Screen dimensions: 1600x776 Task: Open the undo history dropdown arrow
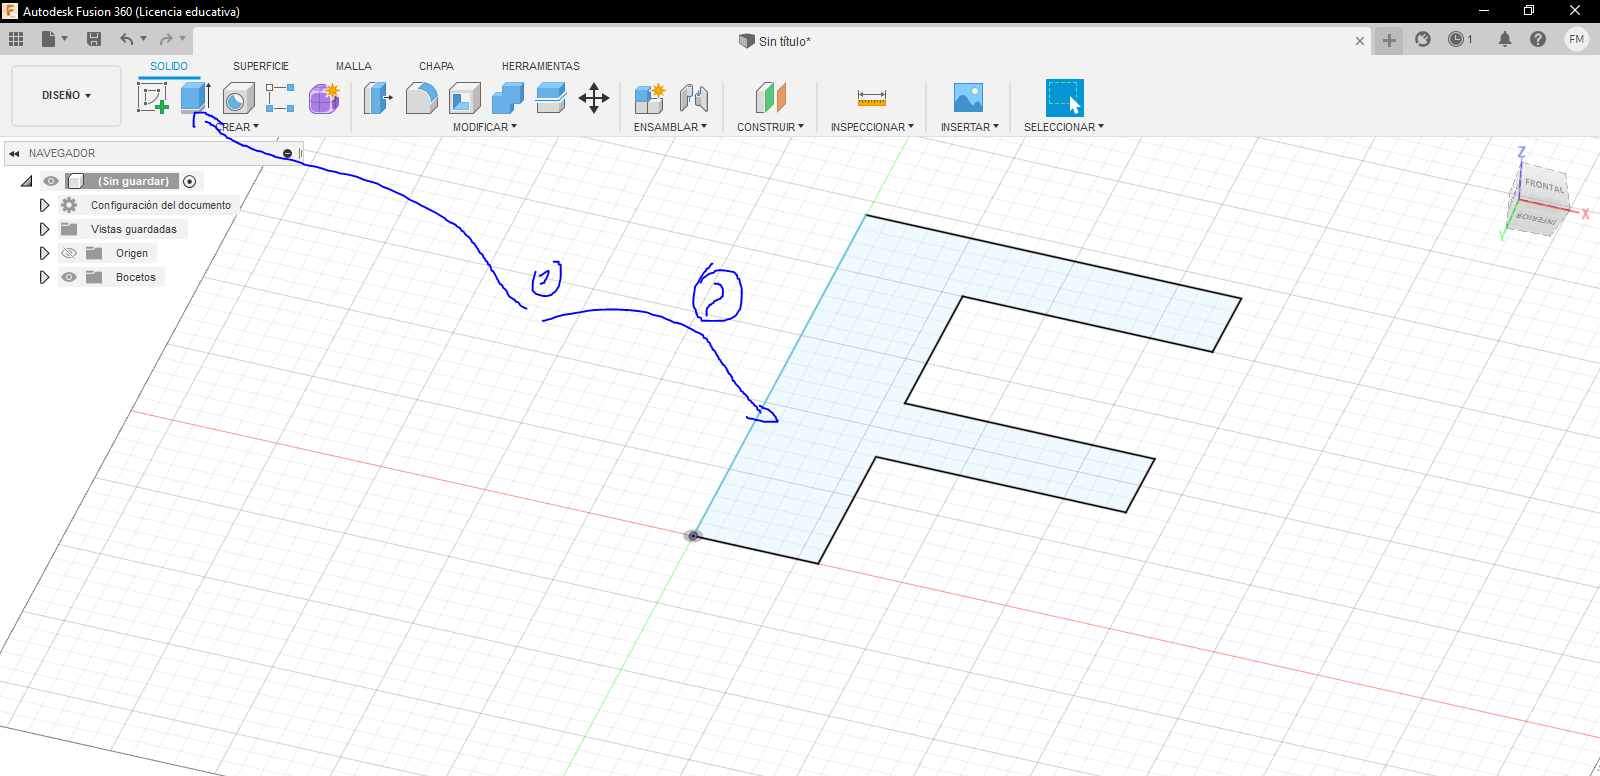tap(144, 39)
